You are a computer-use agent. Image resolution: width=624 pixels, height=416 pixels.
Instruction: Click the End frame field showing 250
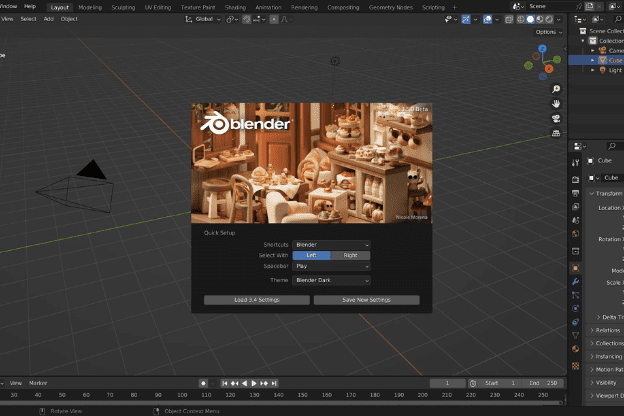(543, 383)
